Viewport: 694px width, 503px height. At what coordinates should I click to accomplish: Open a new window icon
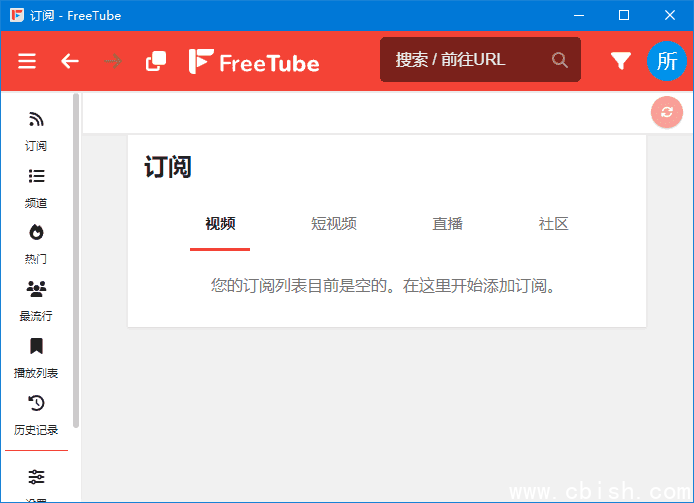point(156,61)
